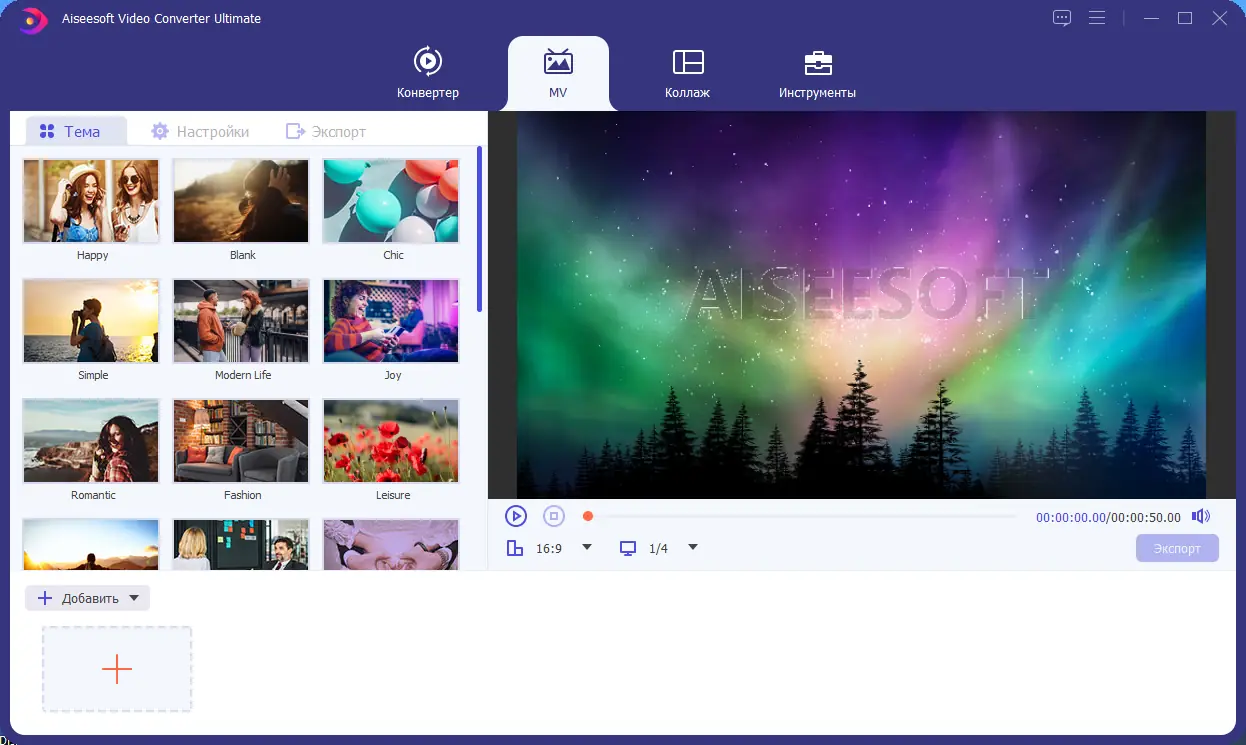Open the 16:9 aspect ratio dropdown
The height and width of the screenshot is (745, 1246).
[x=587, y=547]
